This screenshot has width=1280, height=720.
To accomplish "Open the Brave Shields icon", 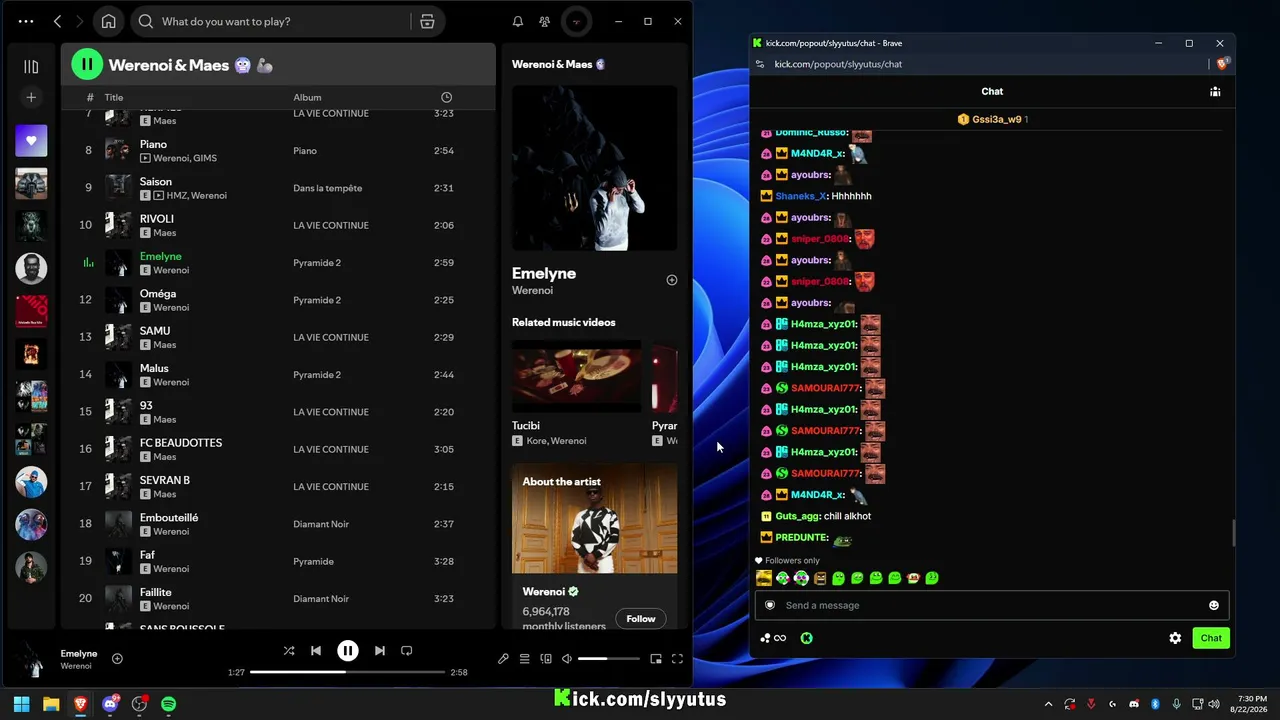I will pos(1221,64).
